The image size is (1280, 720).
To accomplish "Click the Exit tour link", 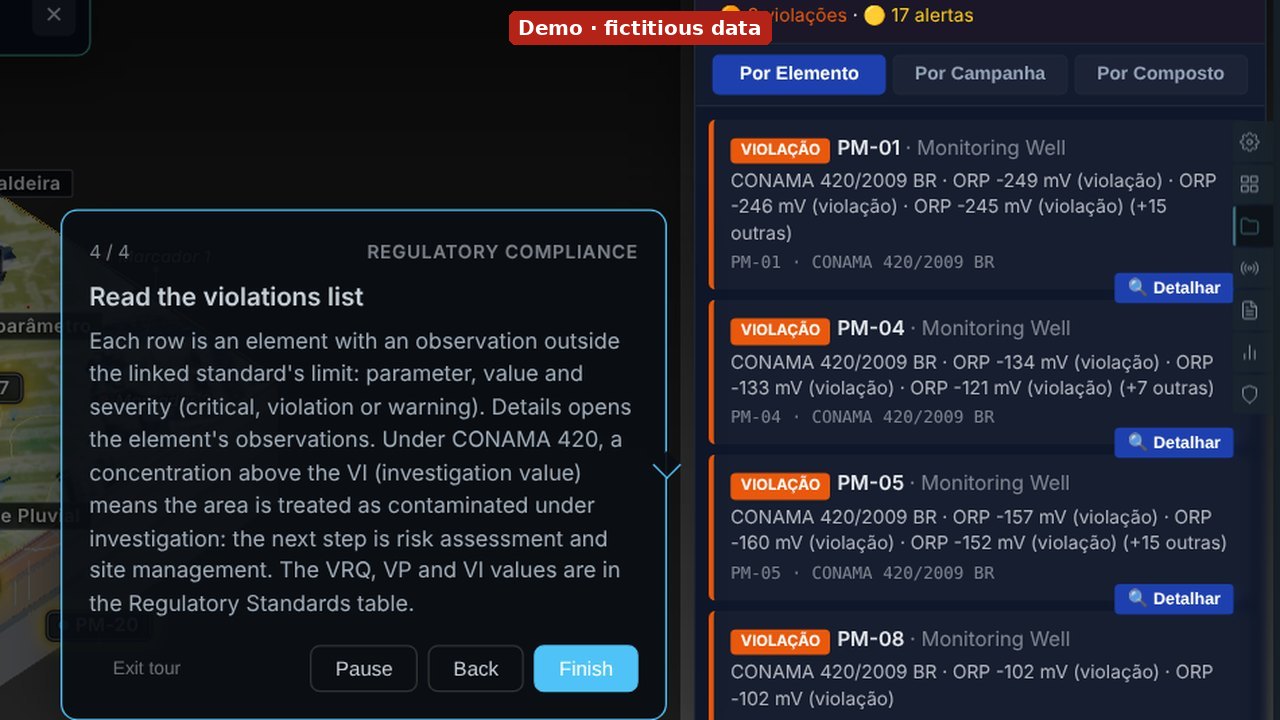I will coord(147,668).
